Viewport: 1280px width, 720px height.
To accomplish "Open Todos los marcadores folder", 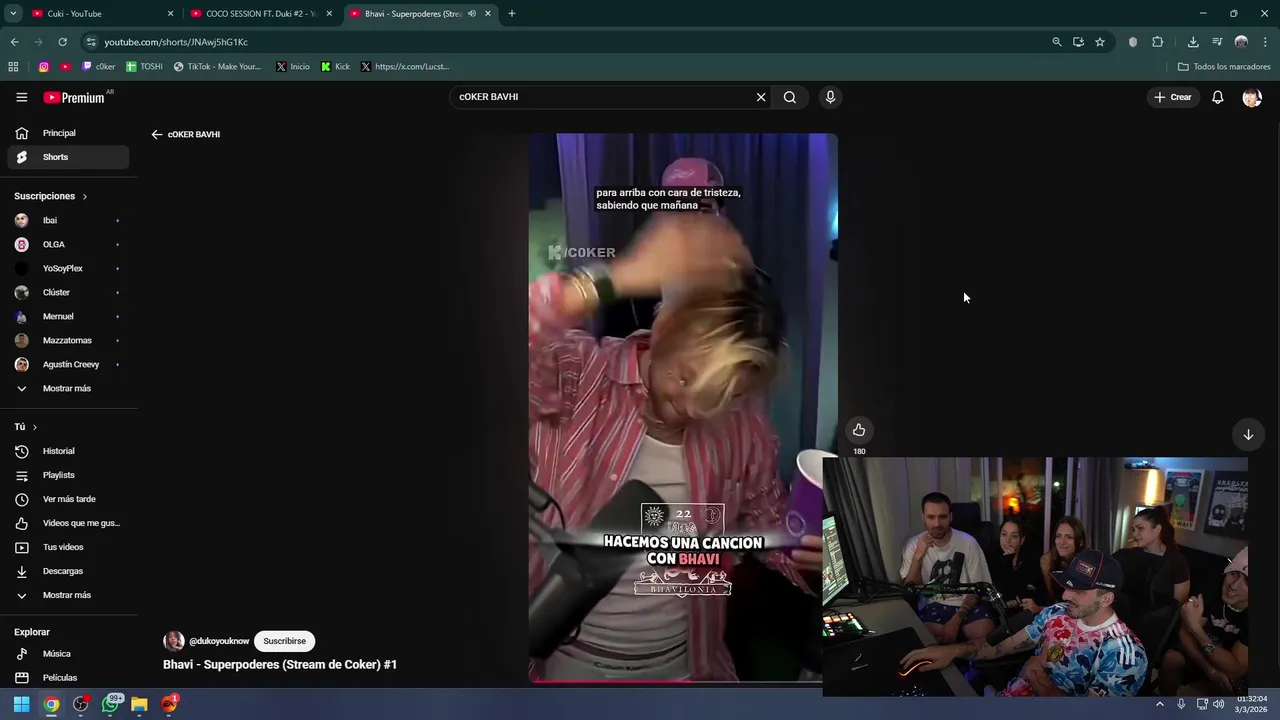I will (1224, 67).
